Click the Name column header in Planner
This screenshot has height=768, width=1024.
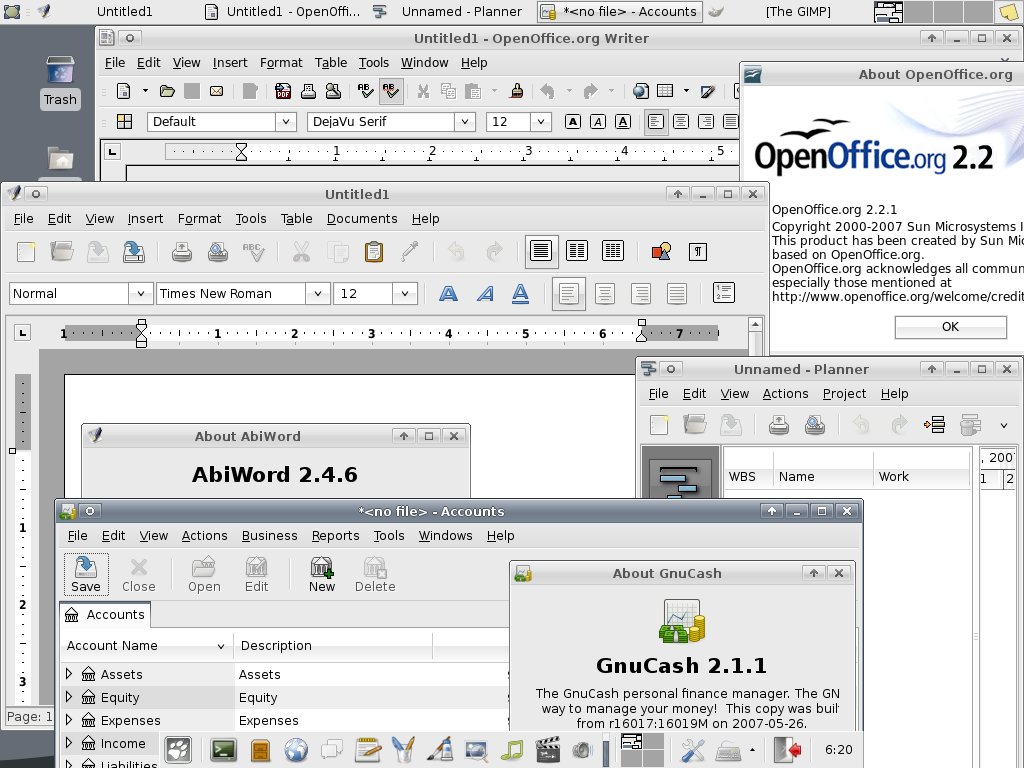pyautogui.click(x=823, y=477)
